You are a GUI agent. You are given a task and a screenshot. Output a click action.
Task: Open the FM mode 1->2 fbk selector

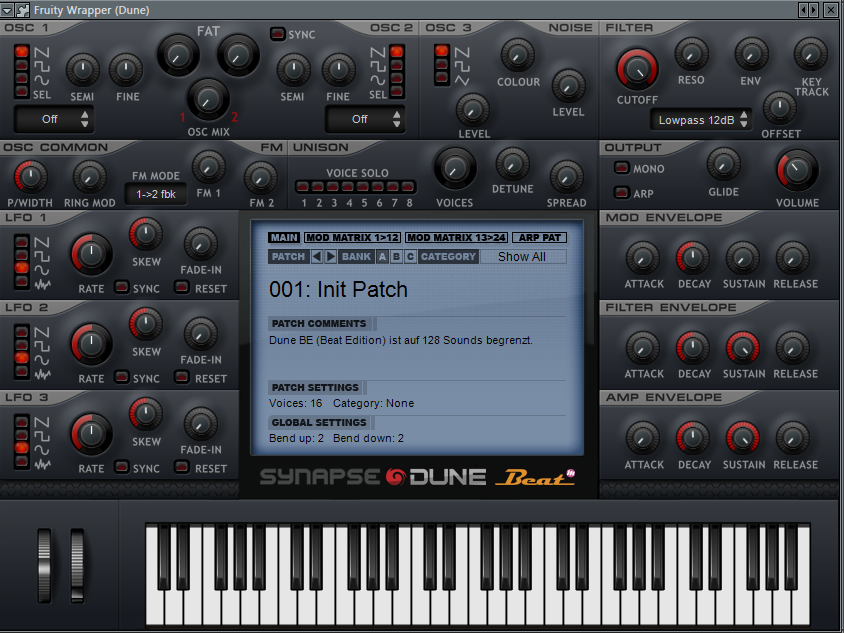(x=156, y=194)
